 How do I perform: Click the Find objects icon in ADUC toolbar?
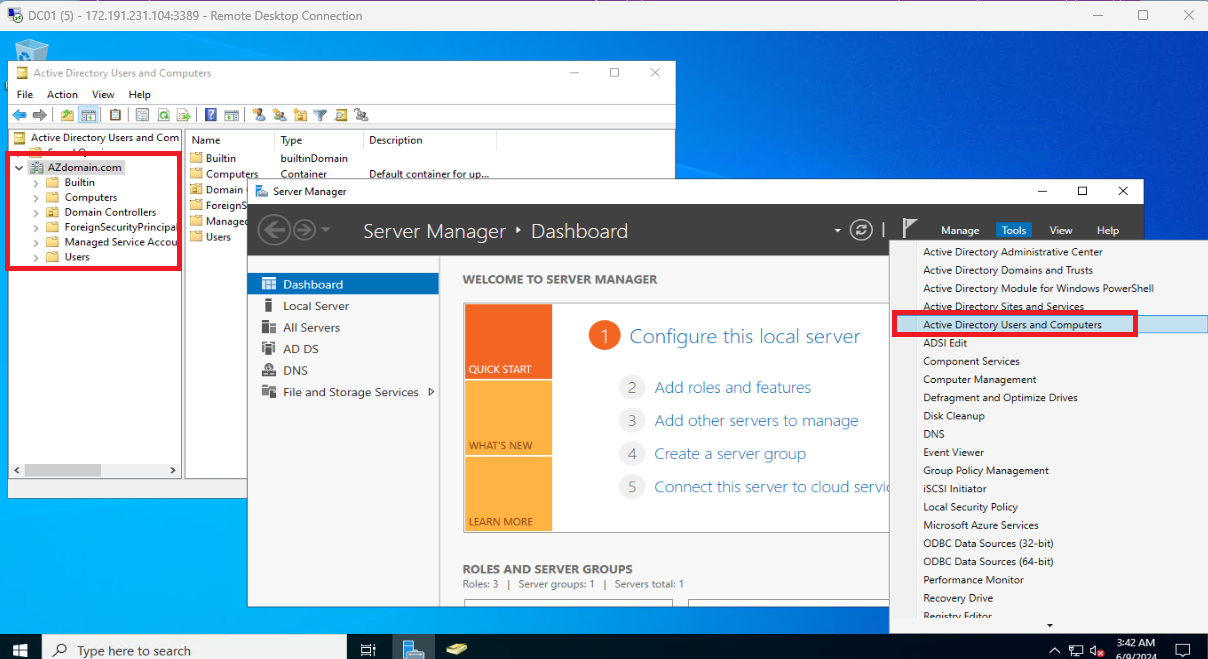(340, 115)
